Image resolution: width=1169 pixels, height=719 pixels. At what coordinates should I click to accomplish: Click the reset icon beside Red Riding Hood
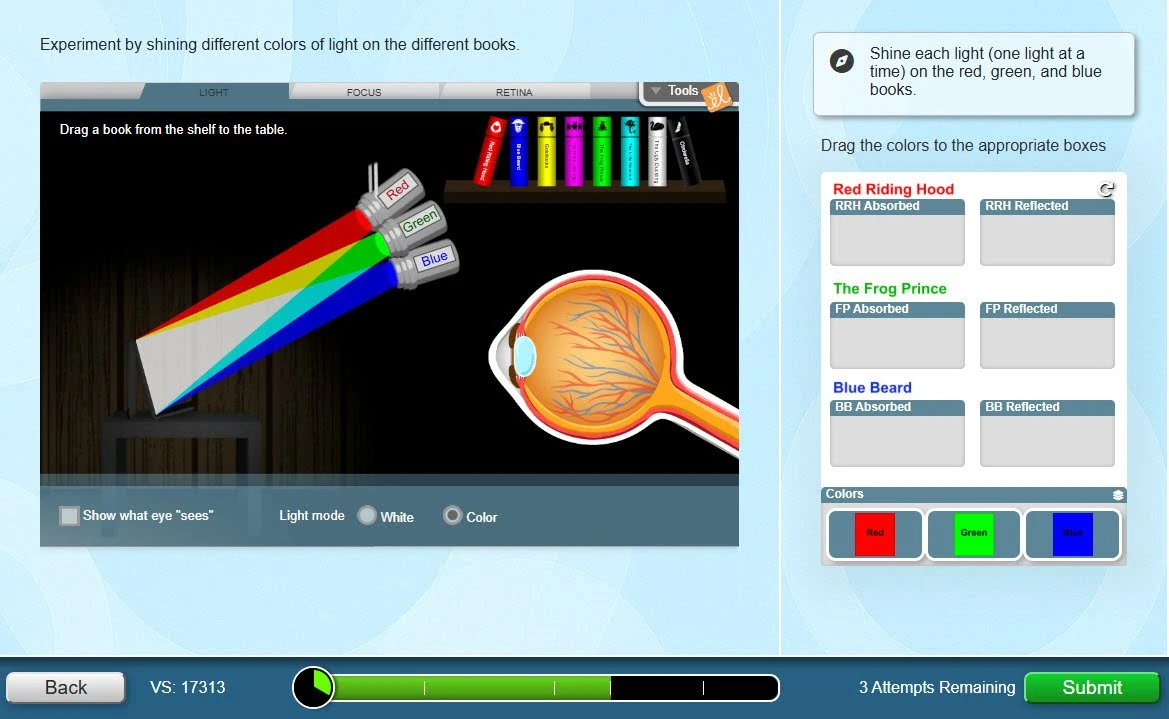pyautogui.click(x=1107, y=189)
